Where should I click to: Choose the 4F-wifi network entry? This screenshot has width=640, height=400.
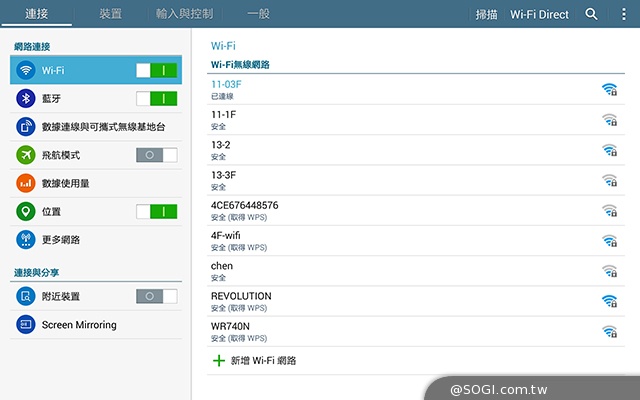400,241
